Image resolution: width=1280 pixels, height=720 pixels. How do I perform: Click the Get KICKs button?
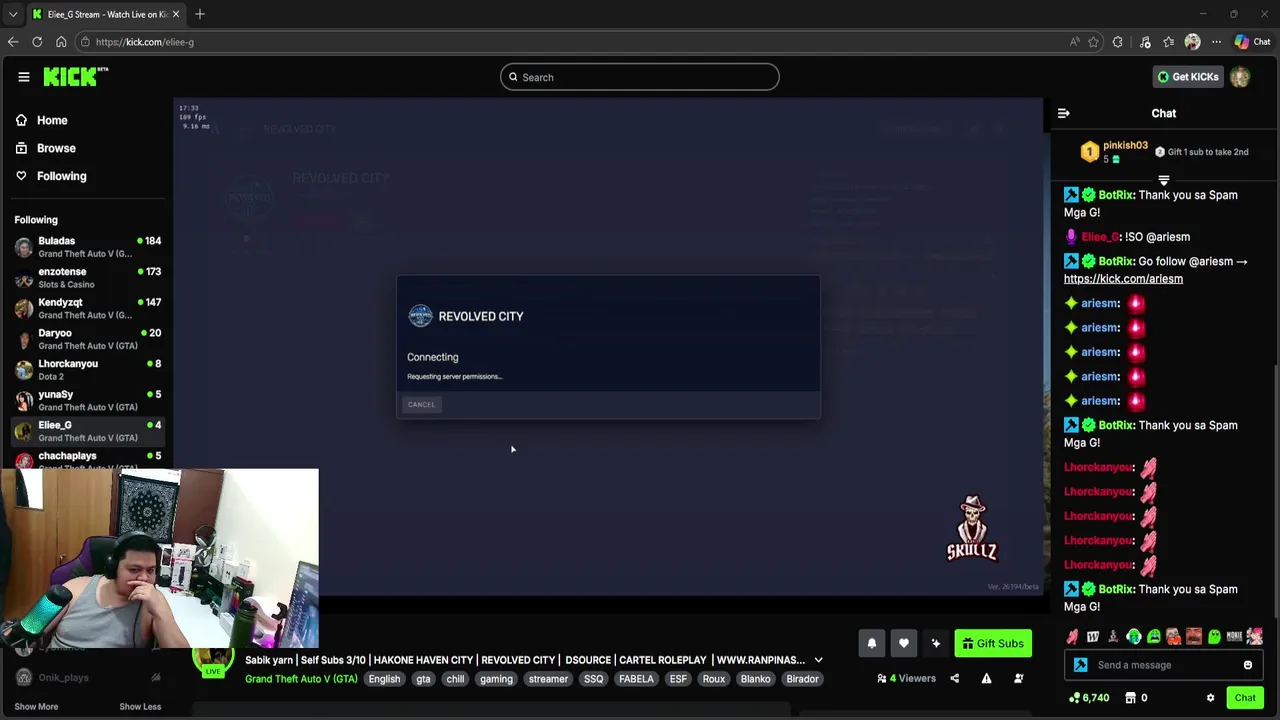(1188, 77)
